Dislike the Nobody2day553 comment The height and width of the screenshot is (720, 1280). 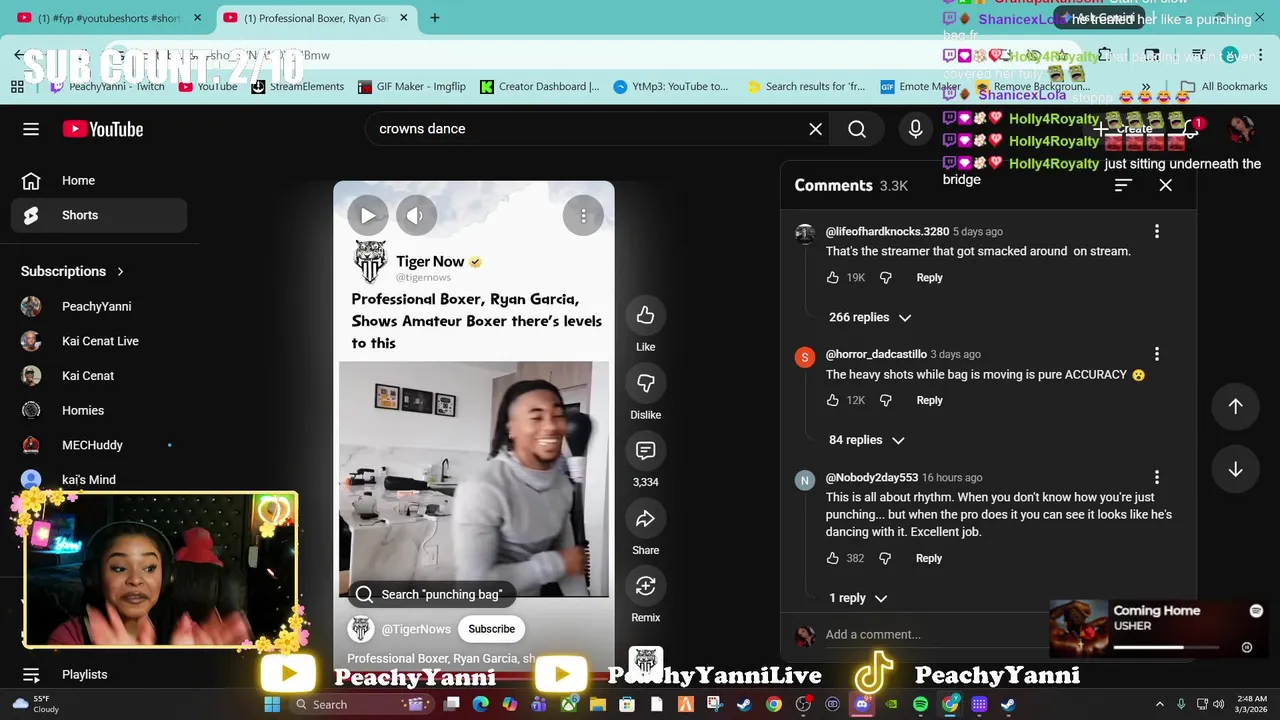click(x=886, y=558)
